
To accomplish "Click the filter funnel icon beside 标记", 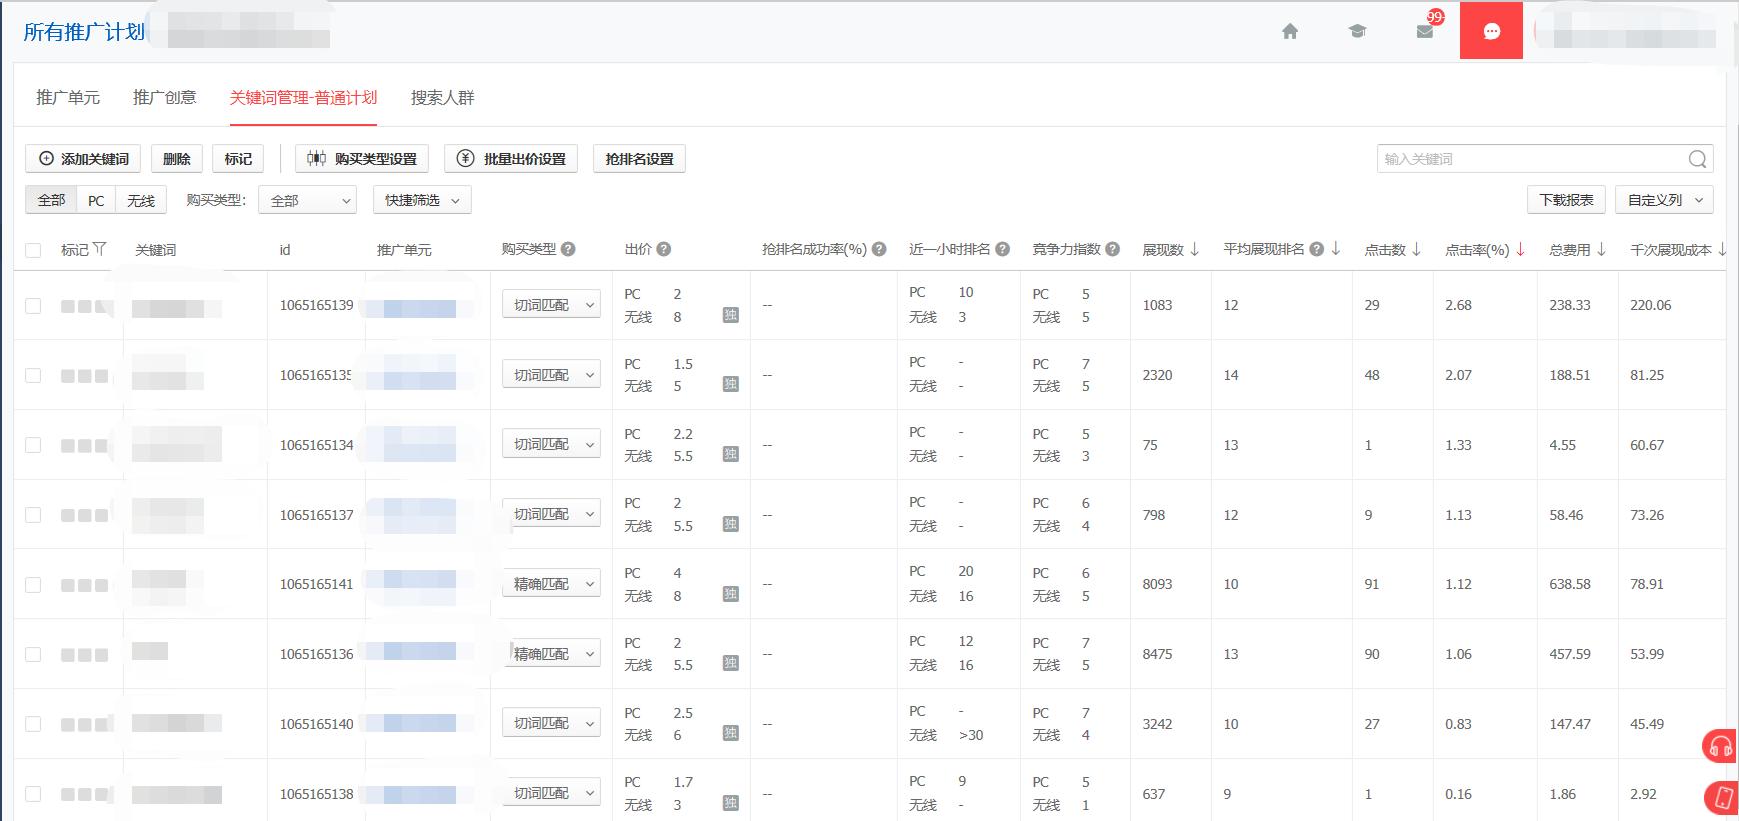I will [x=99, y=249].
